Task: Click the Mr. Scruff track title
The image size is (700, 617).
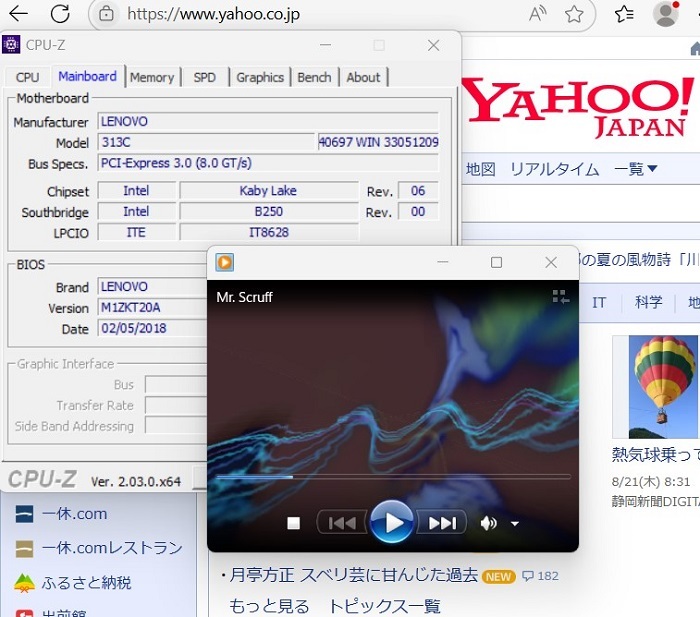Action: [244, 297]
